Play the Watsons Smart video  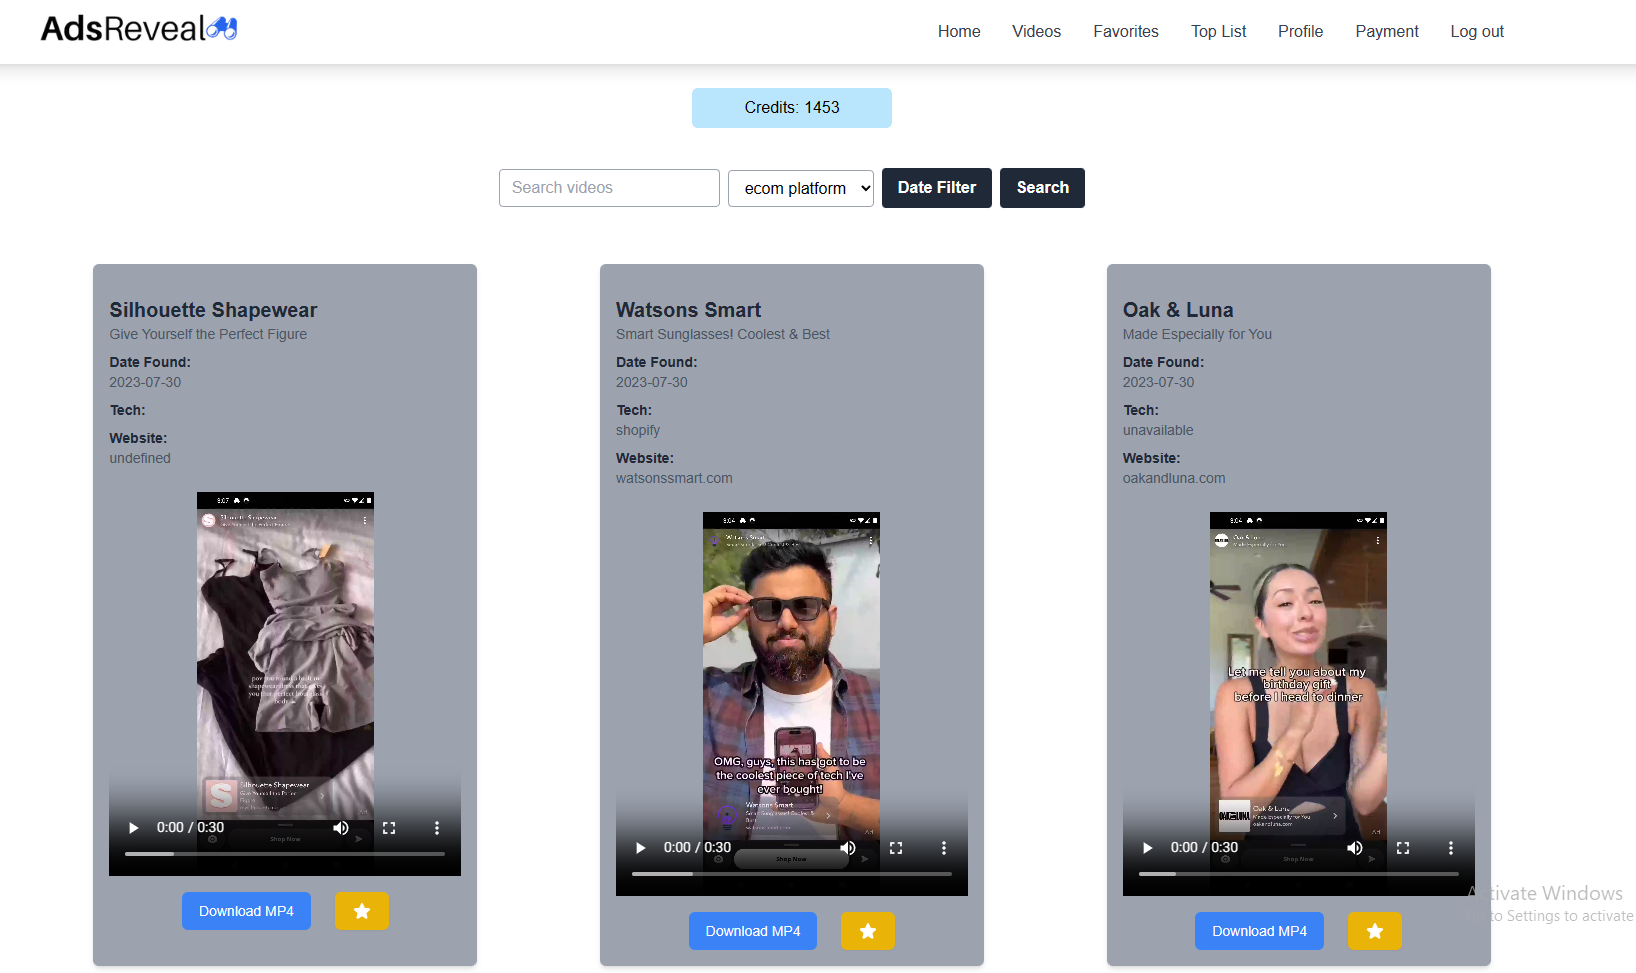[641, 848]
